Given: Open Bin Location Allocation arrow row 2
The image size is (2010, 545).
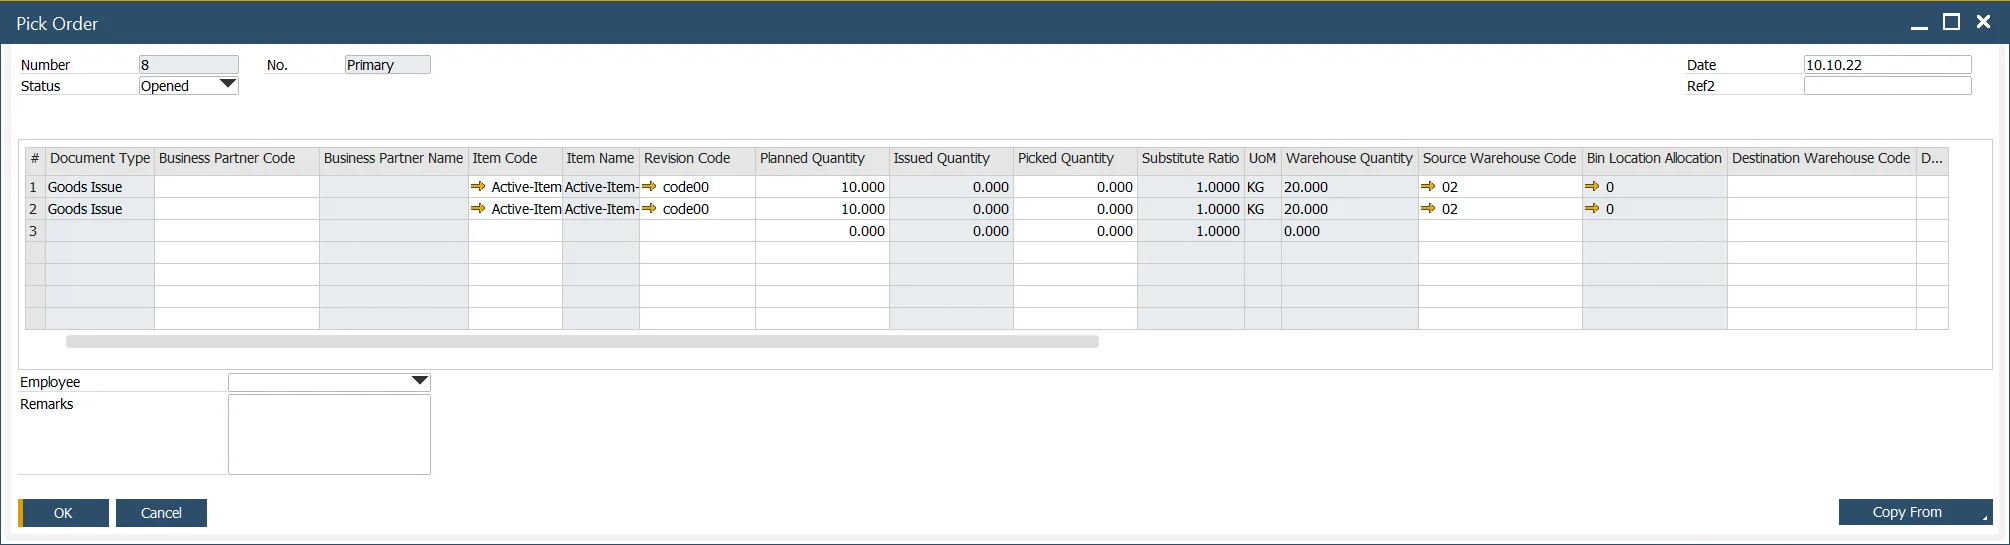Looking at the screenshot, I should 1592,209.
